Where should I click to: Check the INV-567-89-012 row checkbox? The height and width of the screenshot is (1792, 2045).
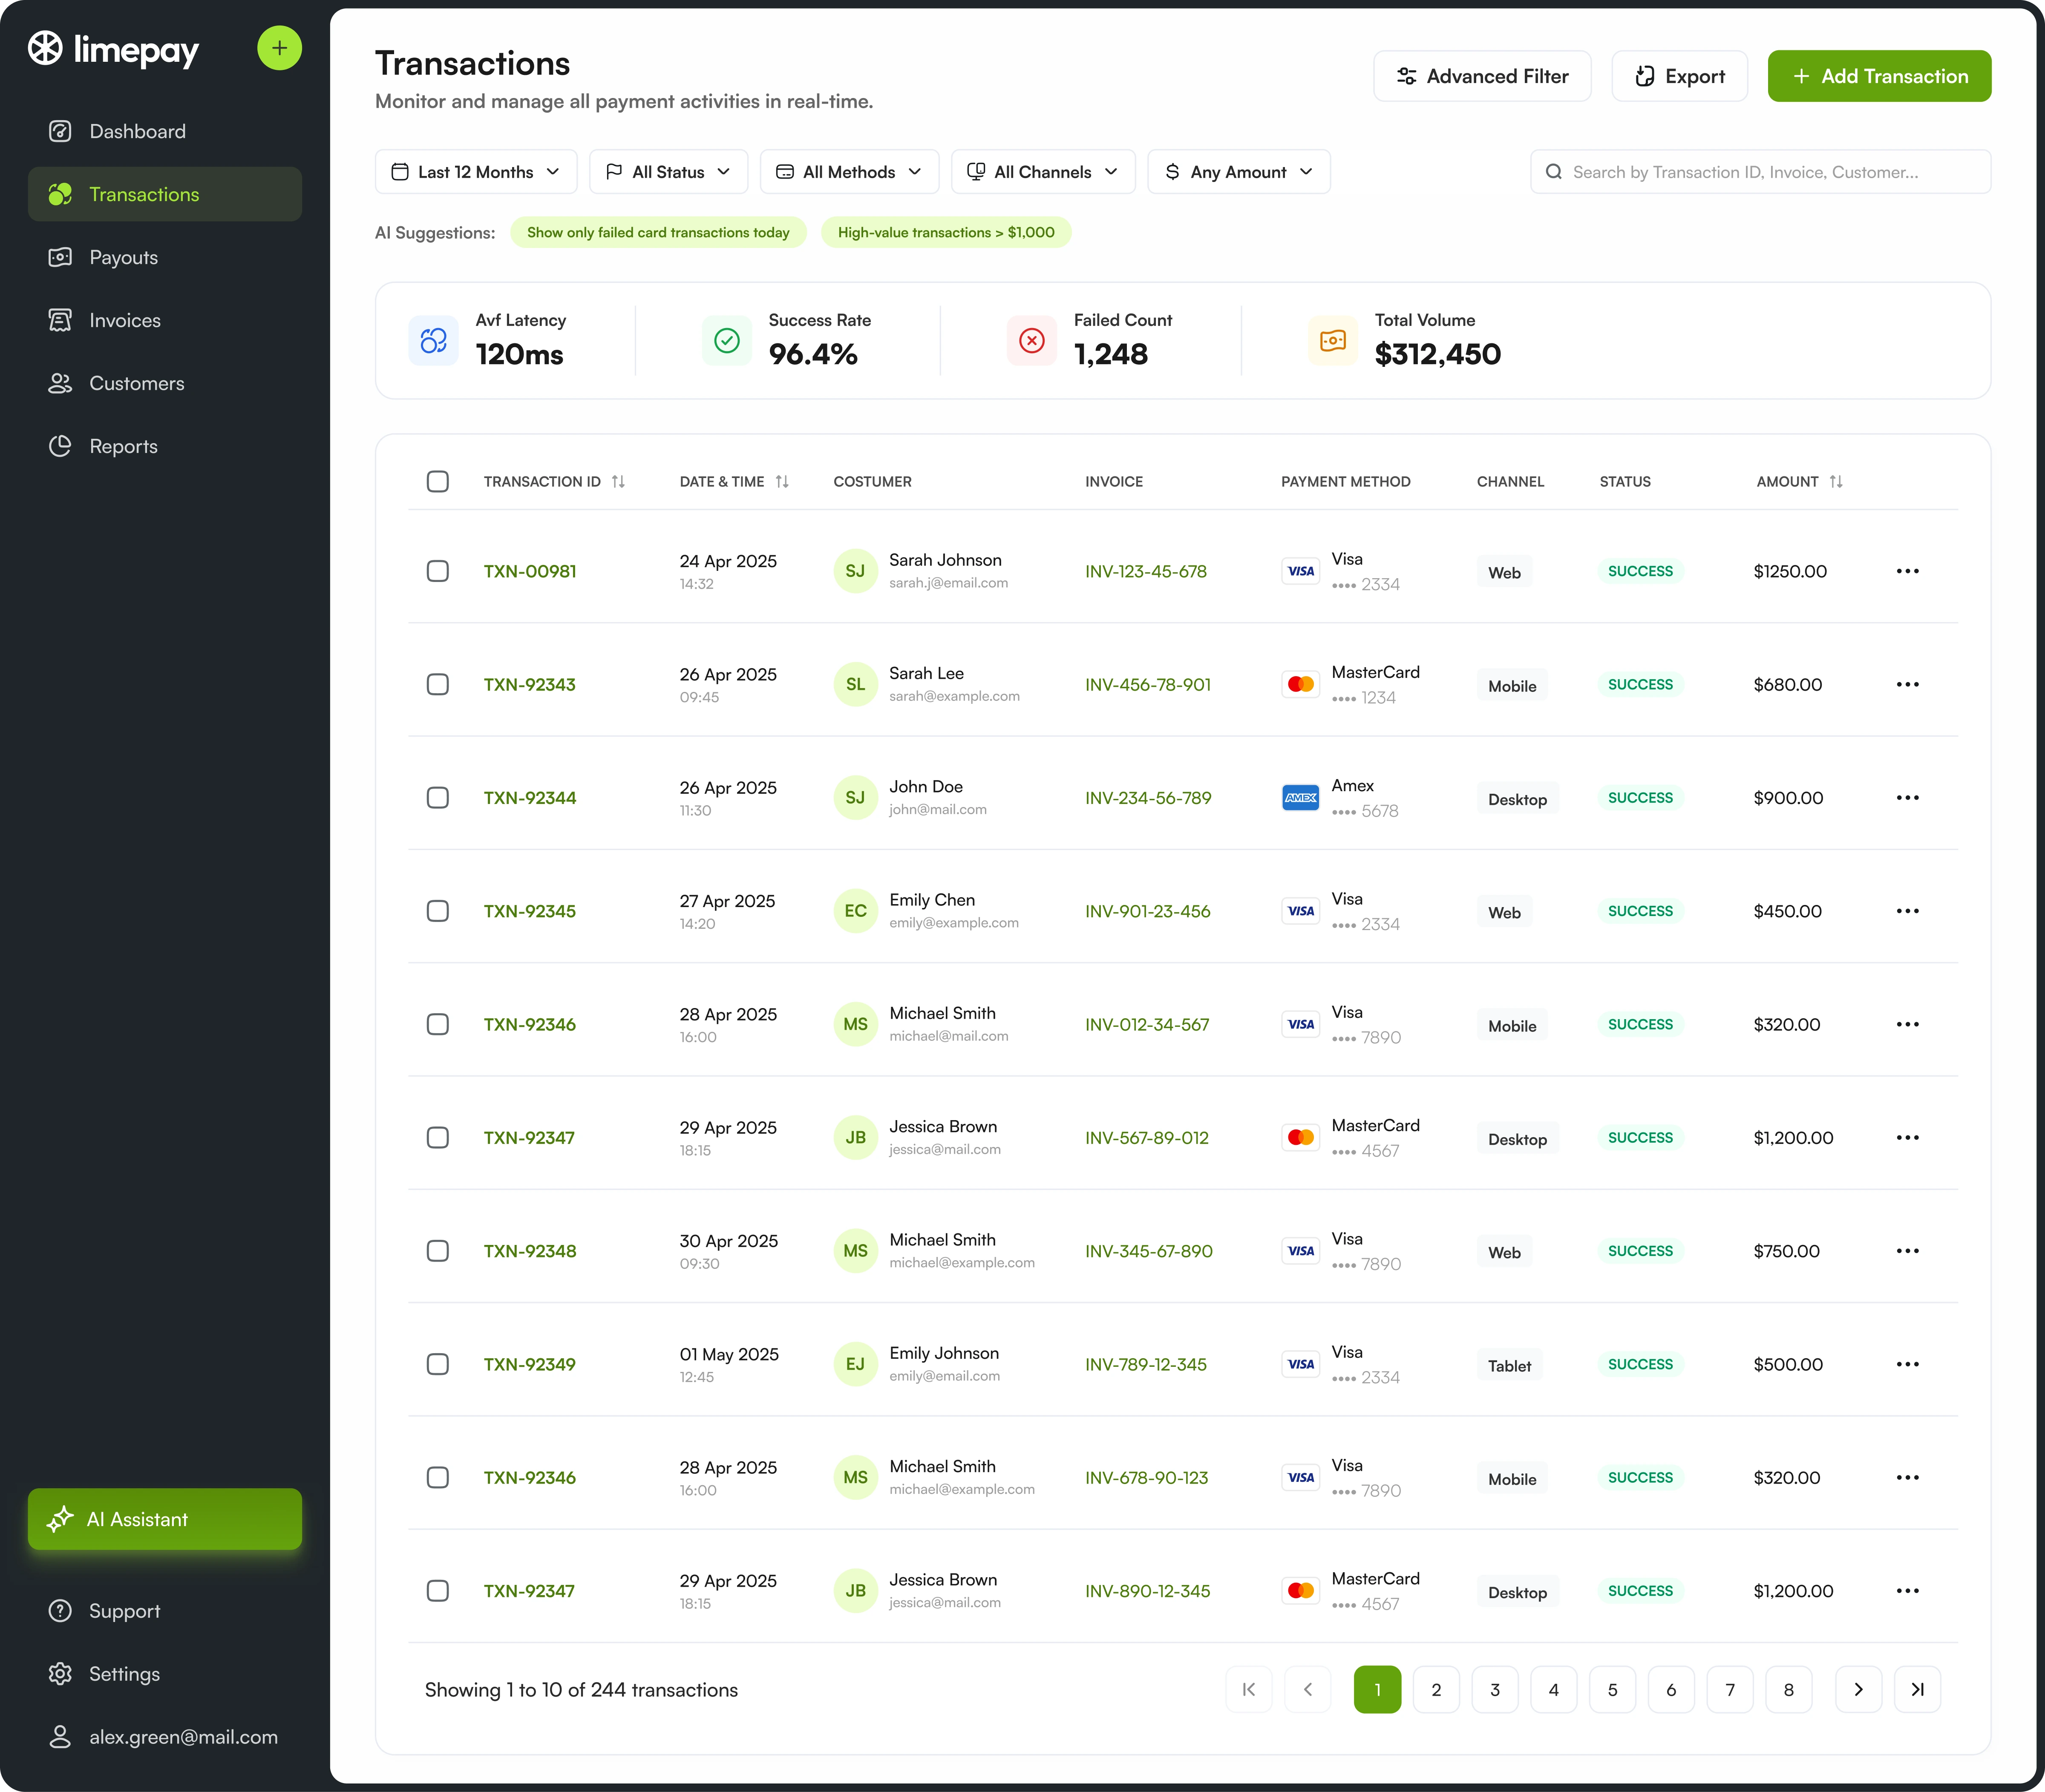tap(438, 1137)
